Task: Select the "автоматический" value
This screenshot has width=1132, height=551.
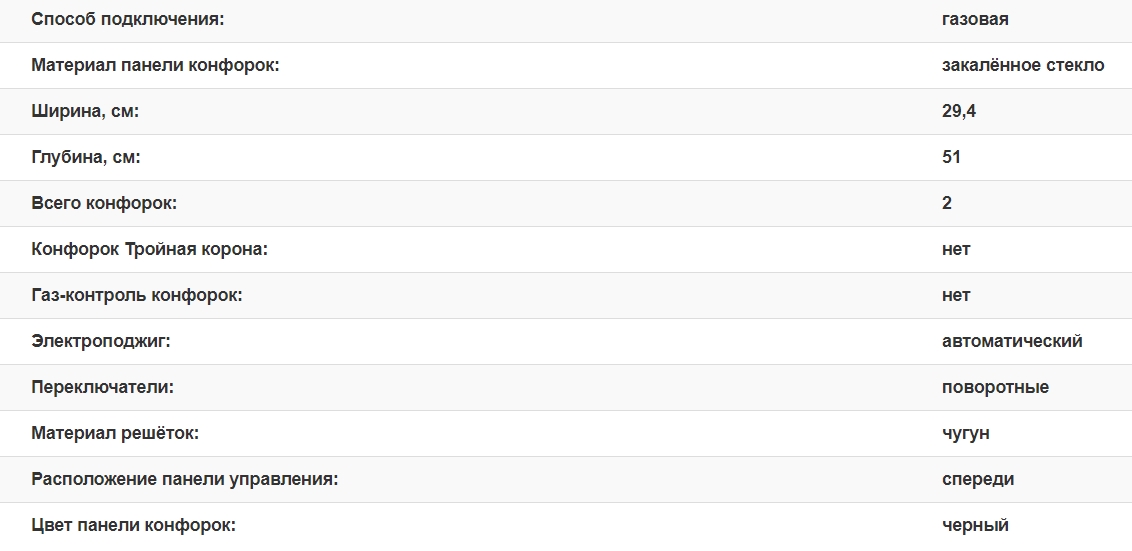Action: (x=1012, y=341)
